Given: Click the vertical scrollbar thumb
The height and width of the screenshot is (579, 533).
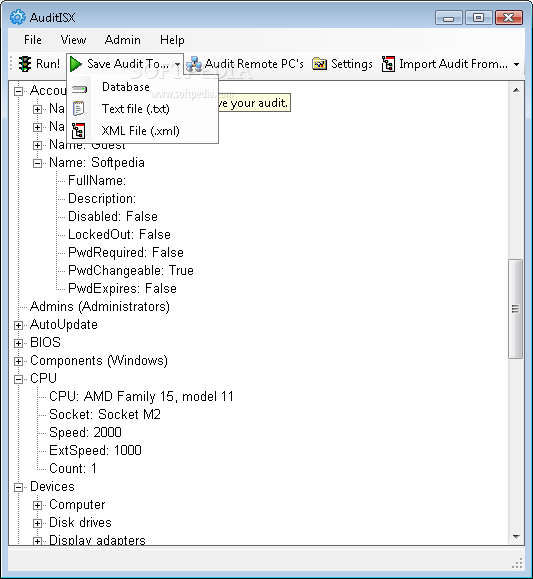Looking at the screenshot, I should [x=515, y=309].
